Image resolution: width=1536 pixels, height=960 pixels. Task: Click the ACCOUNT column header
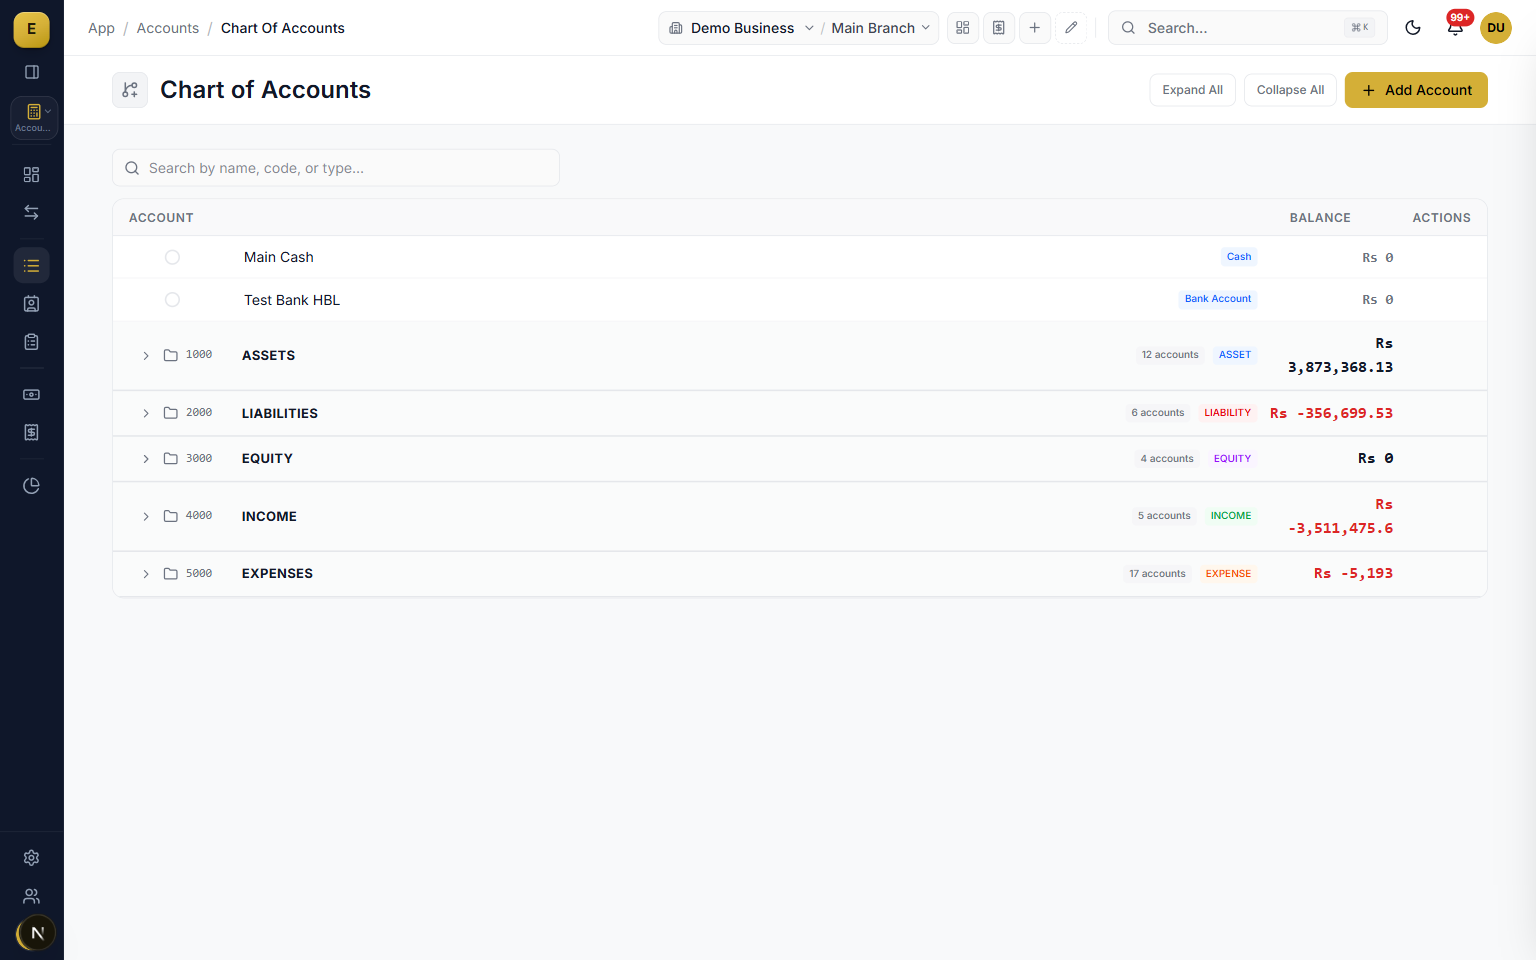pyautogui.click(x=161, y=218)
